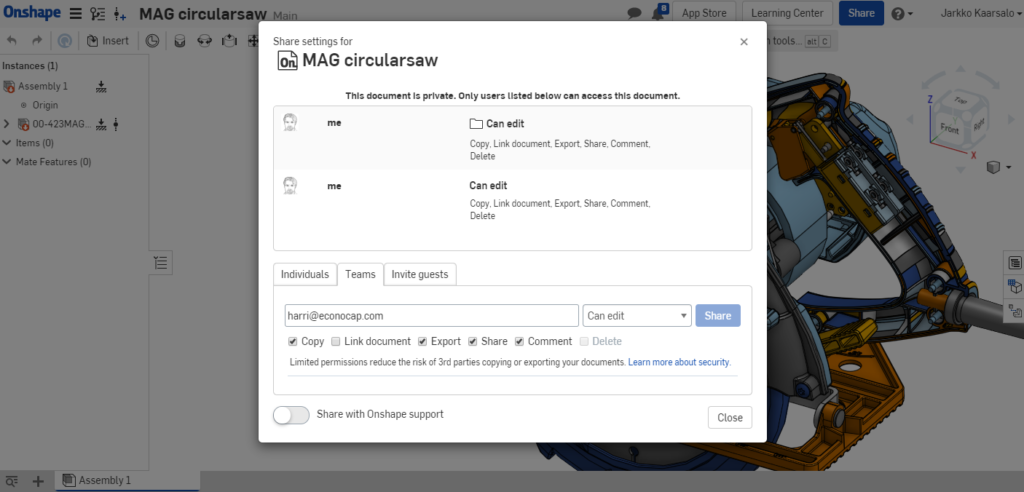Image resolution: width=1024 pixels, height=492 pixels.
Task: Switch to the Teams tab
Action: coord(360,274)
